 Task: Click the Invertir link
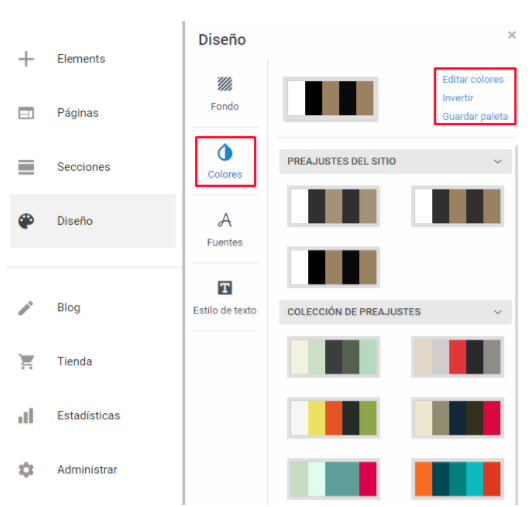458,98
